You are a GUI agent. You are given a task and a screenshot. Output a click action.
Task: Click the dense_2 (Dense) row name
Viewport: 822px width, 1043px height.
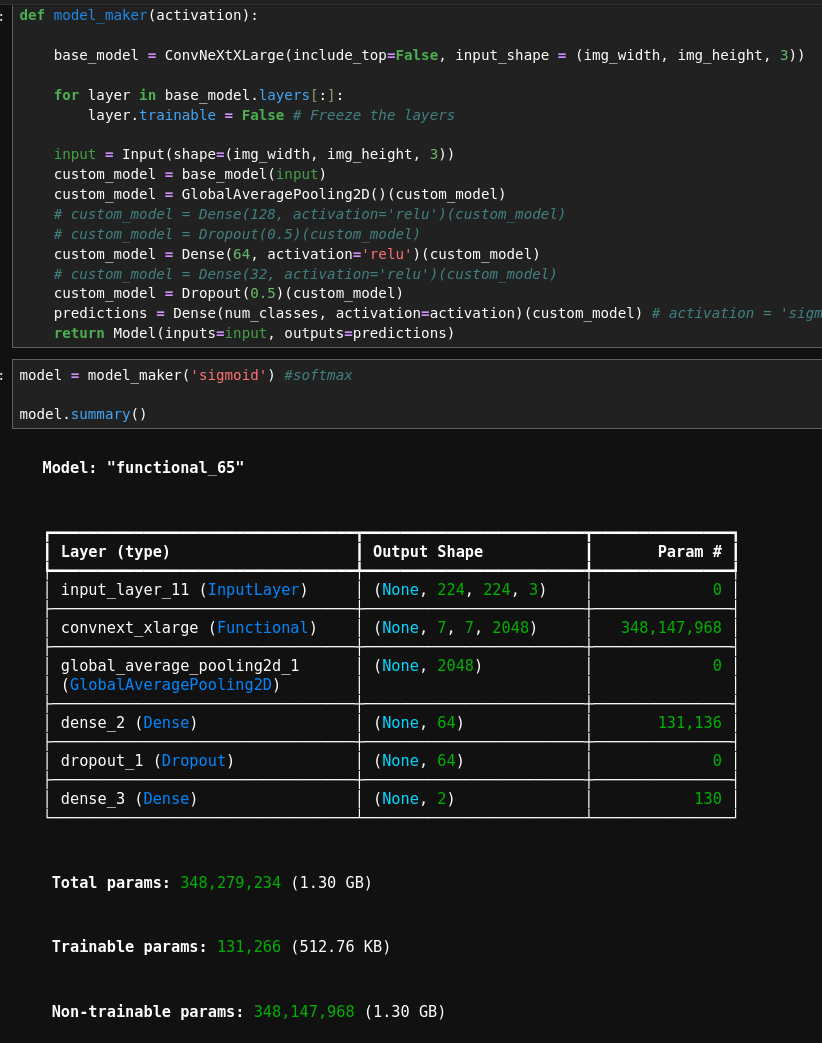(129, 722)
